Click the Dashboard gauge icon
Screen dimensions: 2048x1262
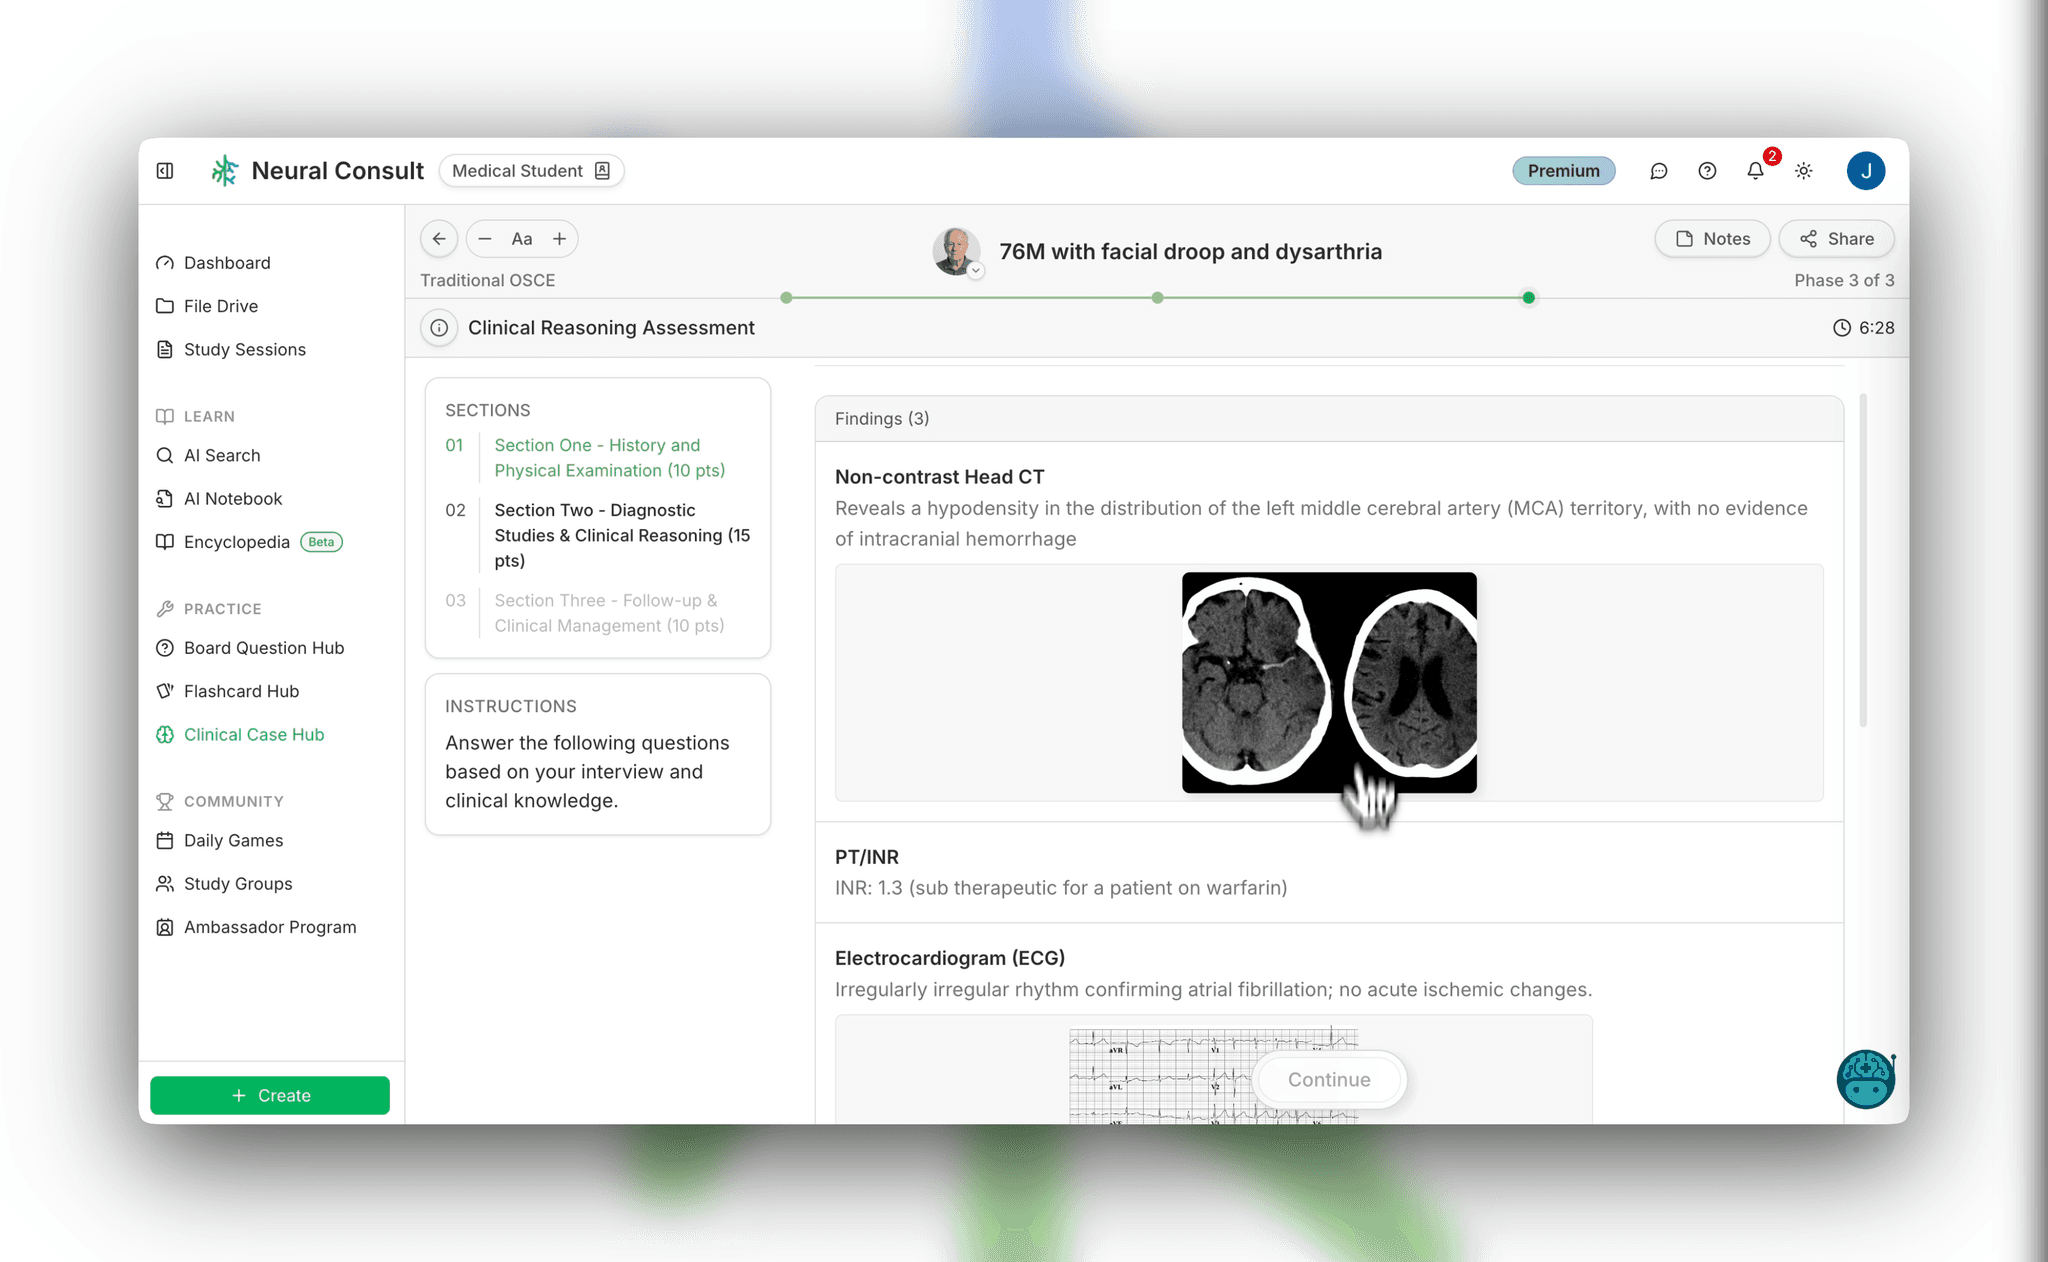click(165, 263)
